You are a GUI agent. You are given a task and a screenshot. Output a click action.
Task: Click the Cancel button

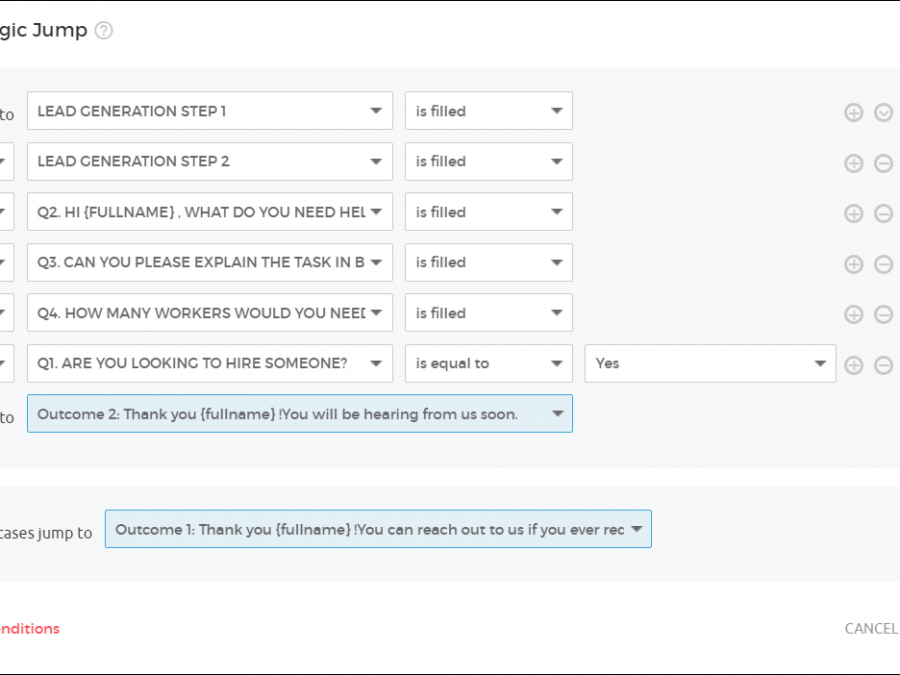pyautogui.click(x=871, y=628)
